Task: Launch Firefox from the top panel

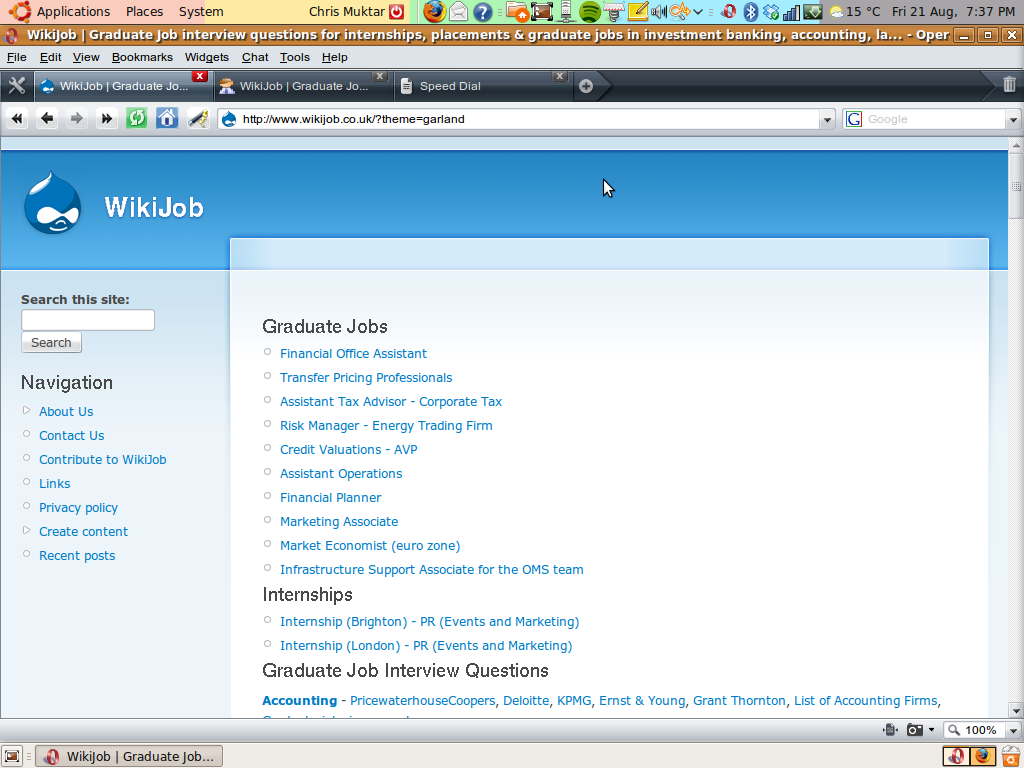Action: (x=434, y=11)
